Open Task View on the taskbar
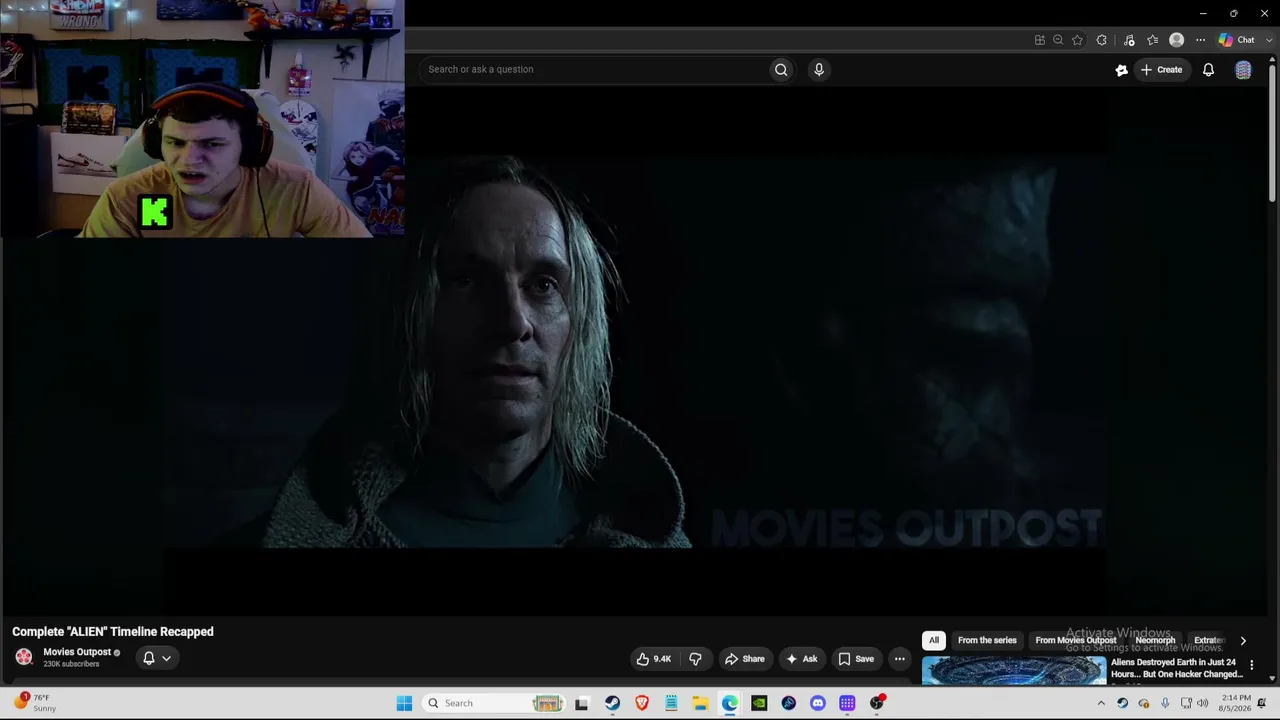Screen dimensions: 1280x720 pyautogui.click(x=582, y=703)
